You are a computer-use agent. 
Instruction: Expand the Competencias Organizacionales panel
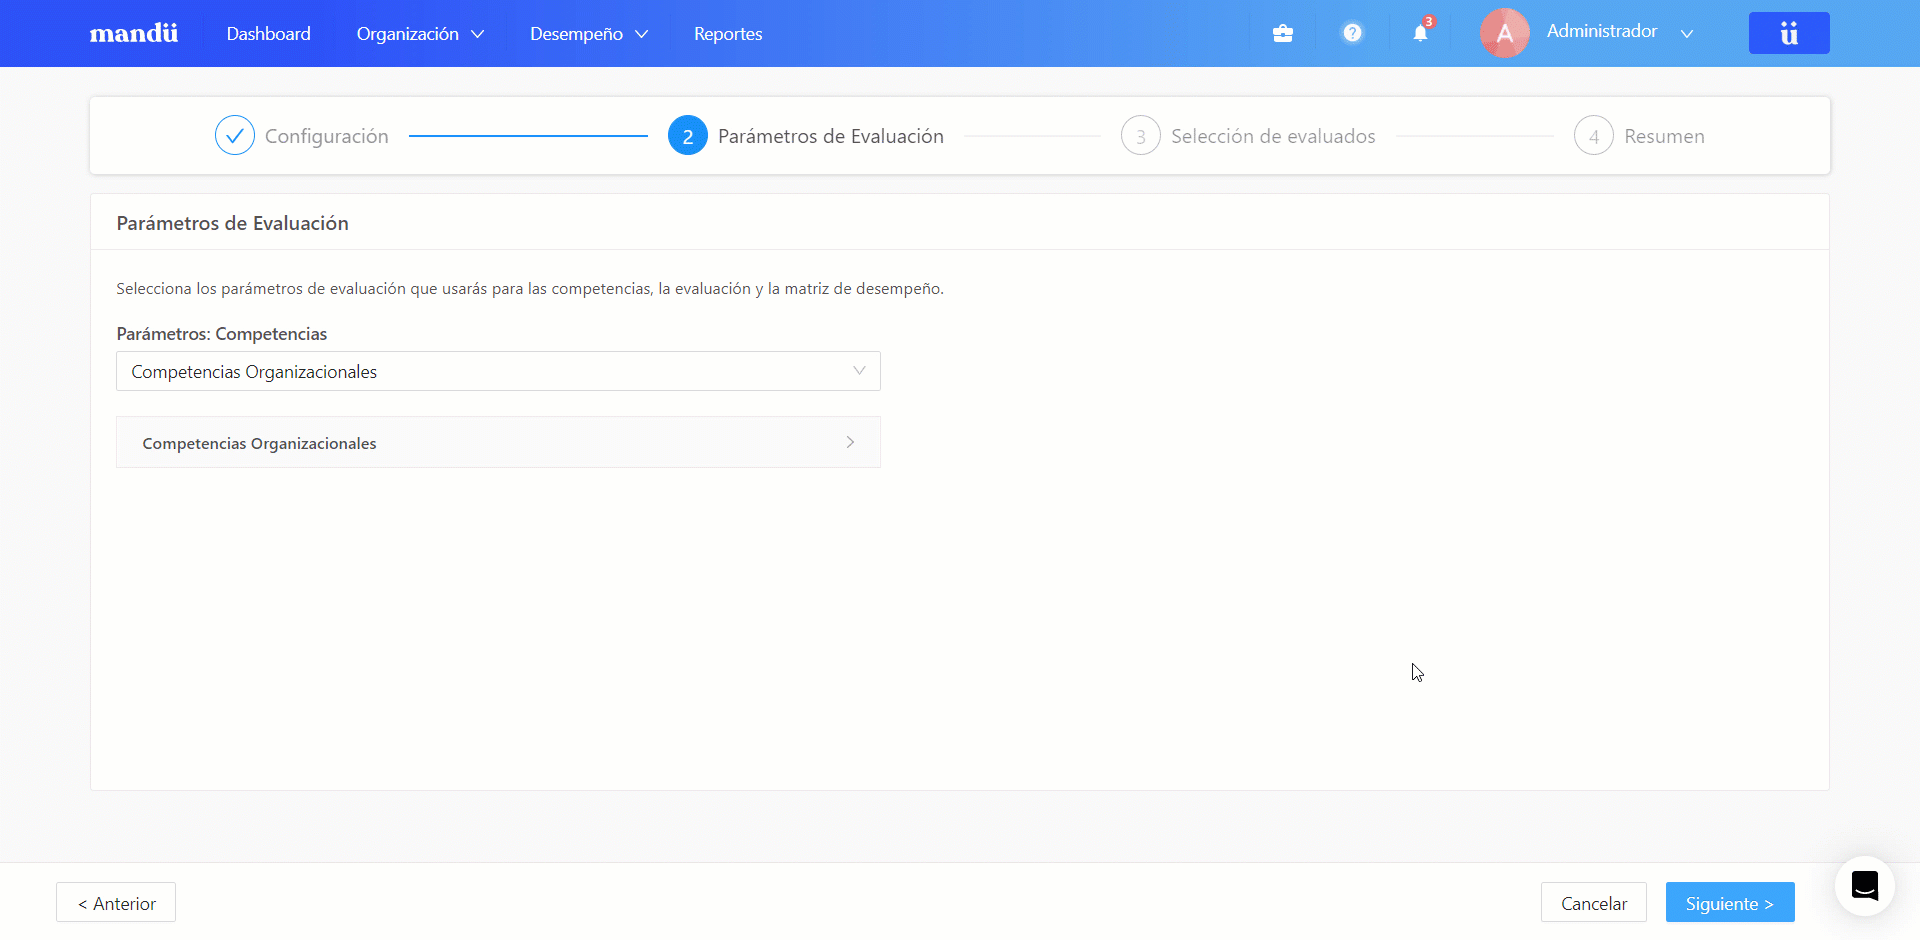(498, 442)
